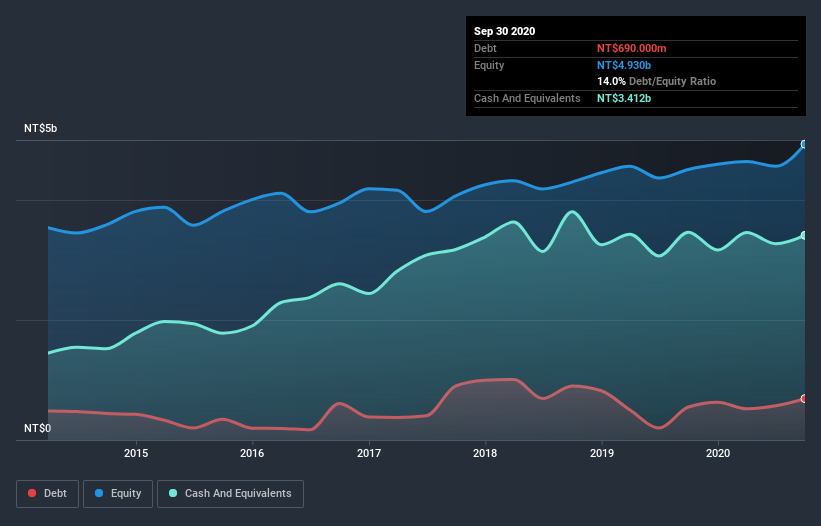
Task: Click the 2018 x-axis label
Action: [x=485, y=453]
